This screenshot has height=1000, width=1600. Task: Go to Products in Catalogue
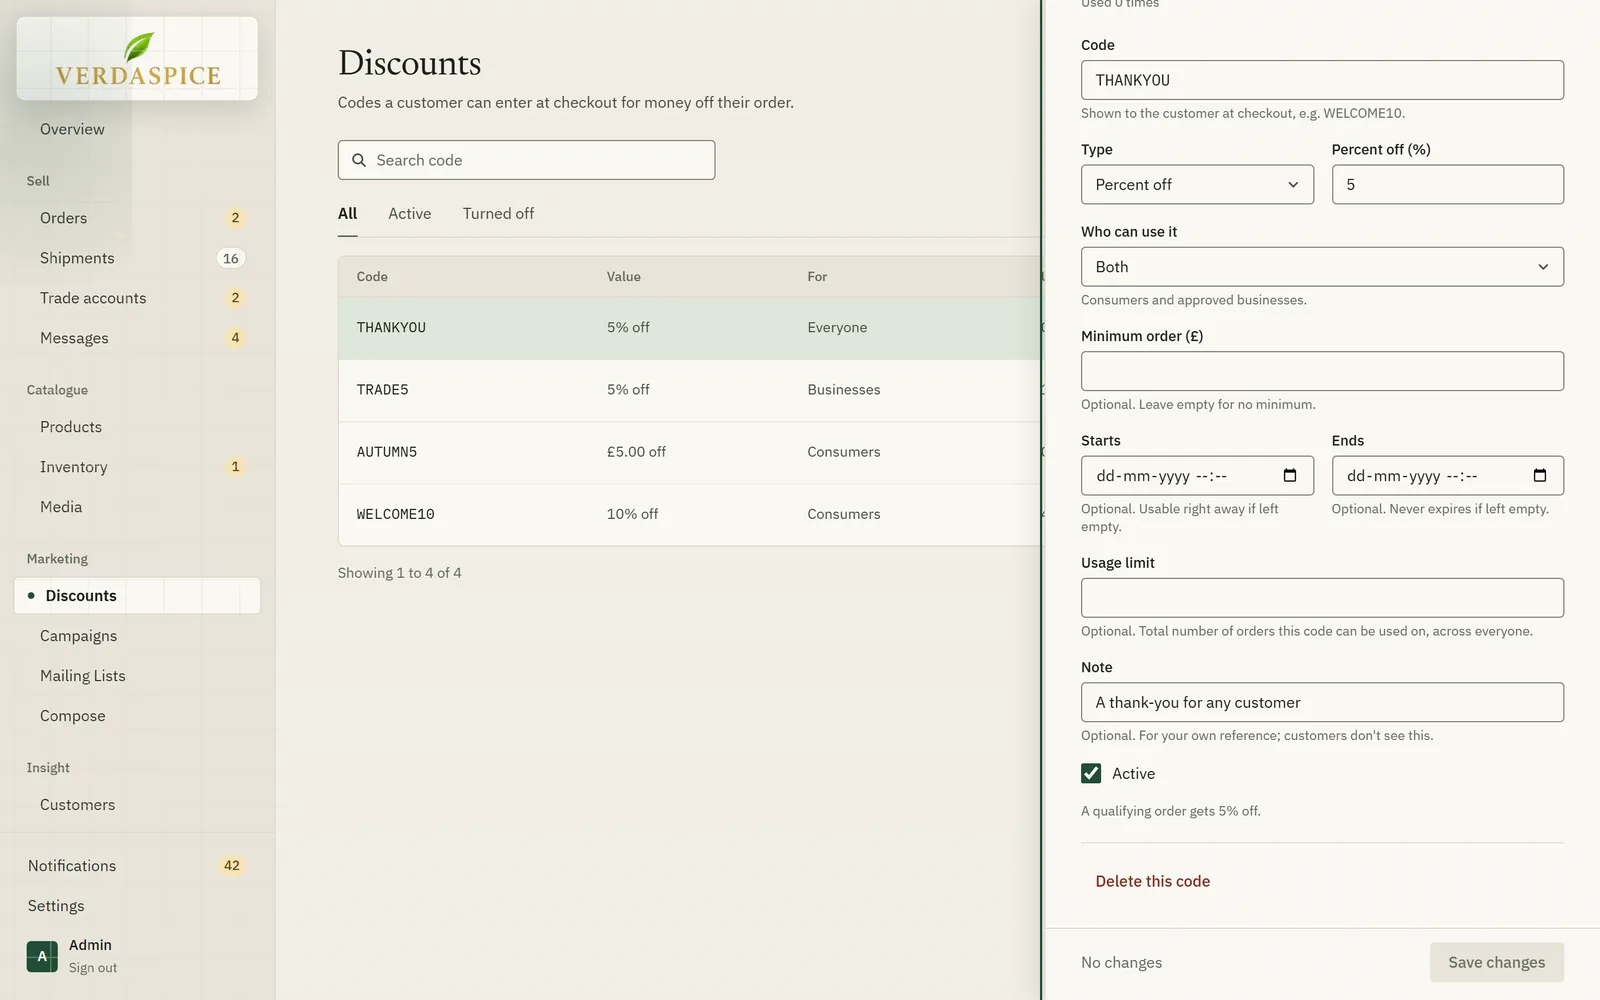tap(137, 427)
